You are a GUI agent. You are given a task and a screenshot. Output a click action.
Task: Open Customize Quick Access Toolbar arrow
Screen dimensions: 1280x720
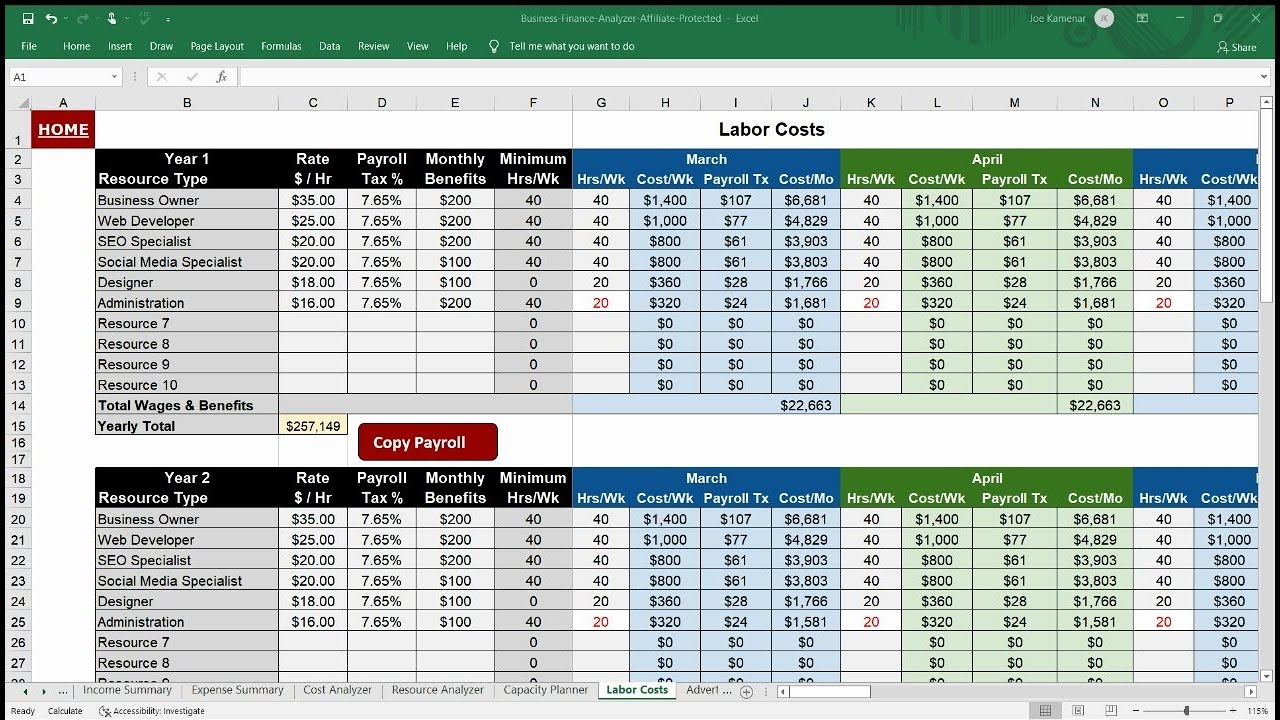168,19
